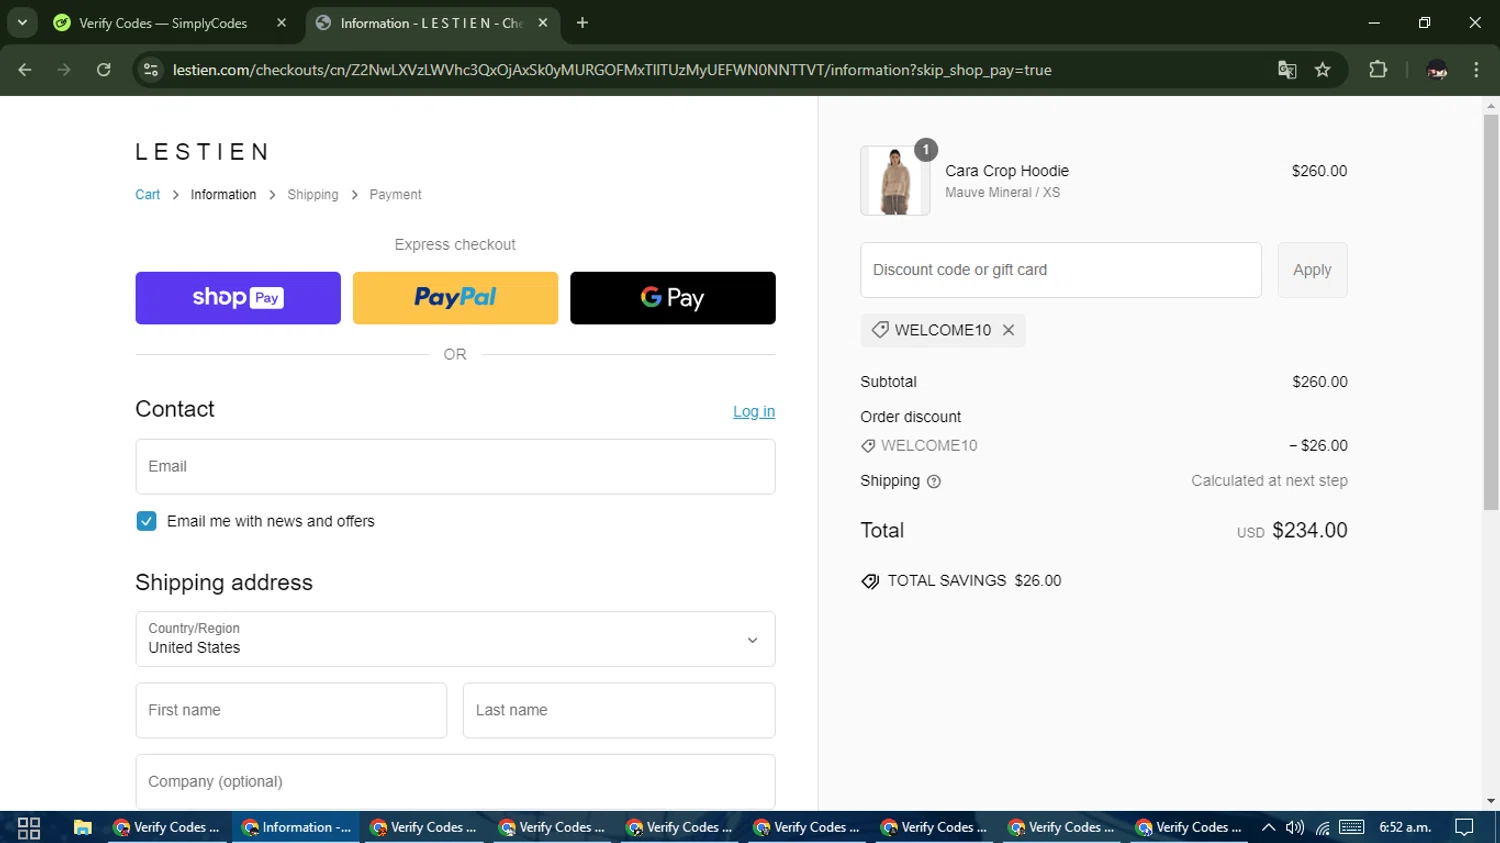Click the Mauve Mineral / XS variant text
1500x843 pixels.
[1002, 193]
